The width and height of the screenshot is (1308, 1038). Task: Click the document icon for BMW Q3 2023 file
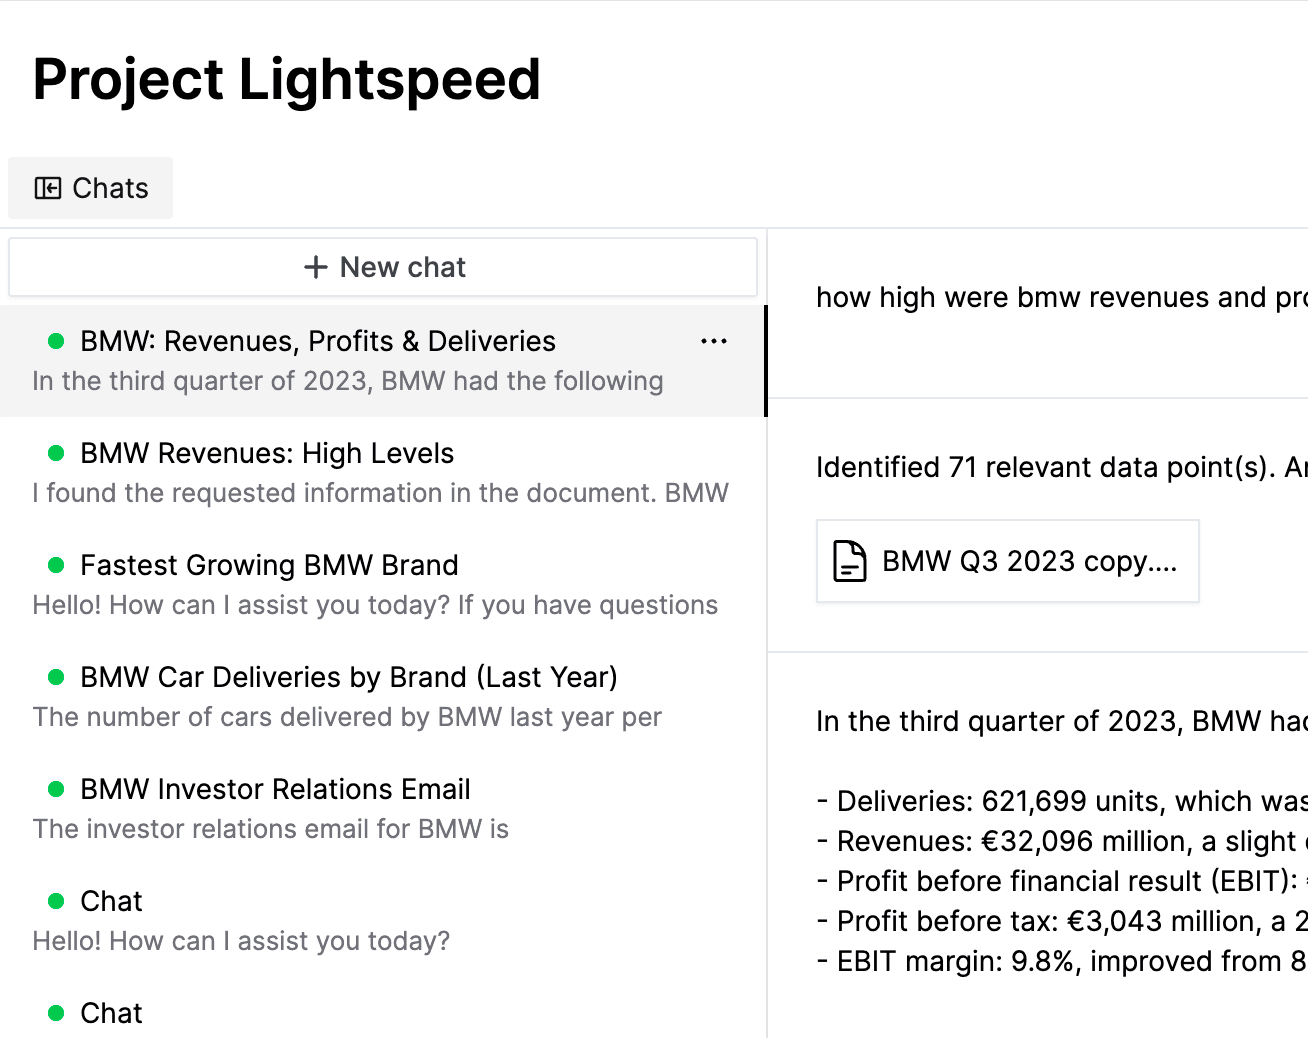(x=849, y=561)
